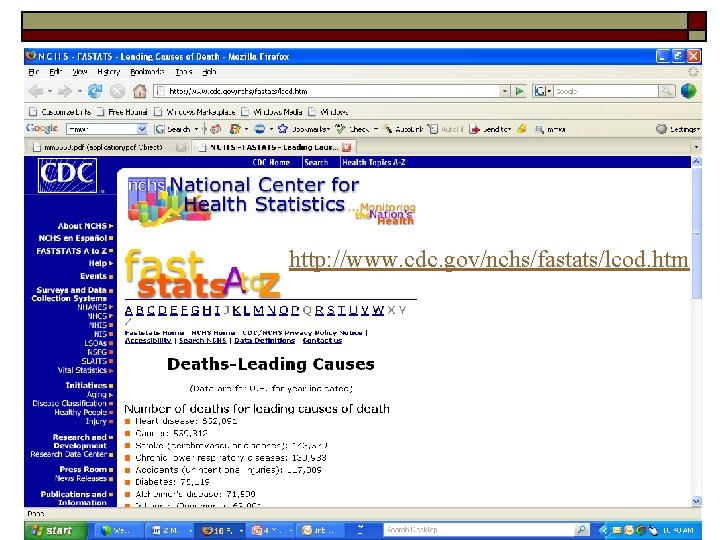The height and width of the screenshot is (540, 720).
Task: Click the Stop loading icon
Action: click(x=117, y=92)
